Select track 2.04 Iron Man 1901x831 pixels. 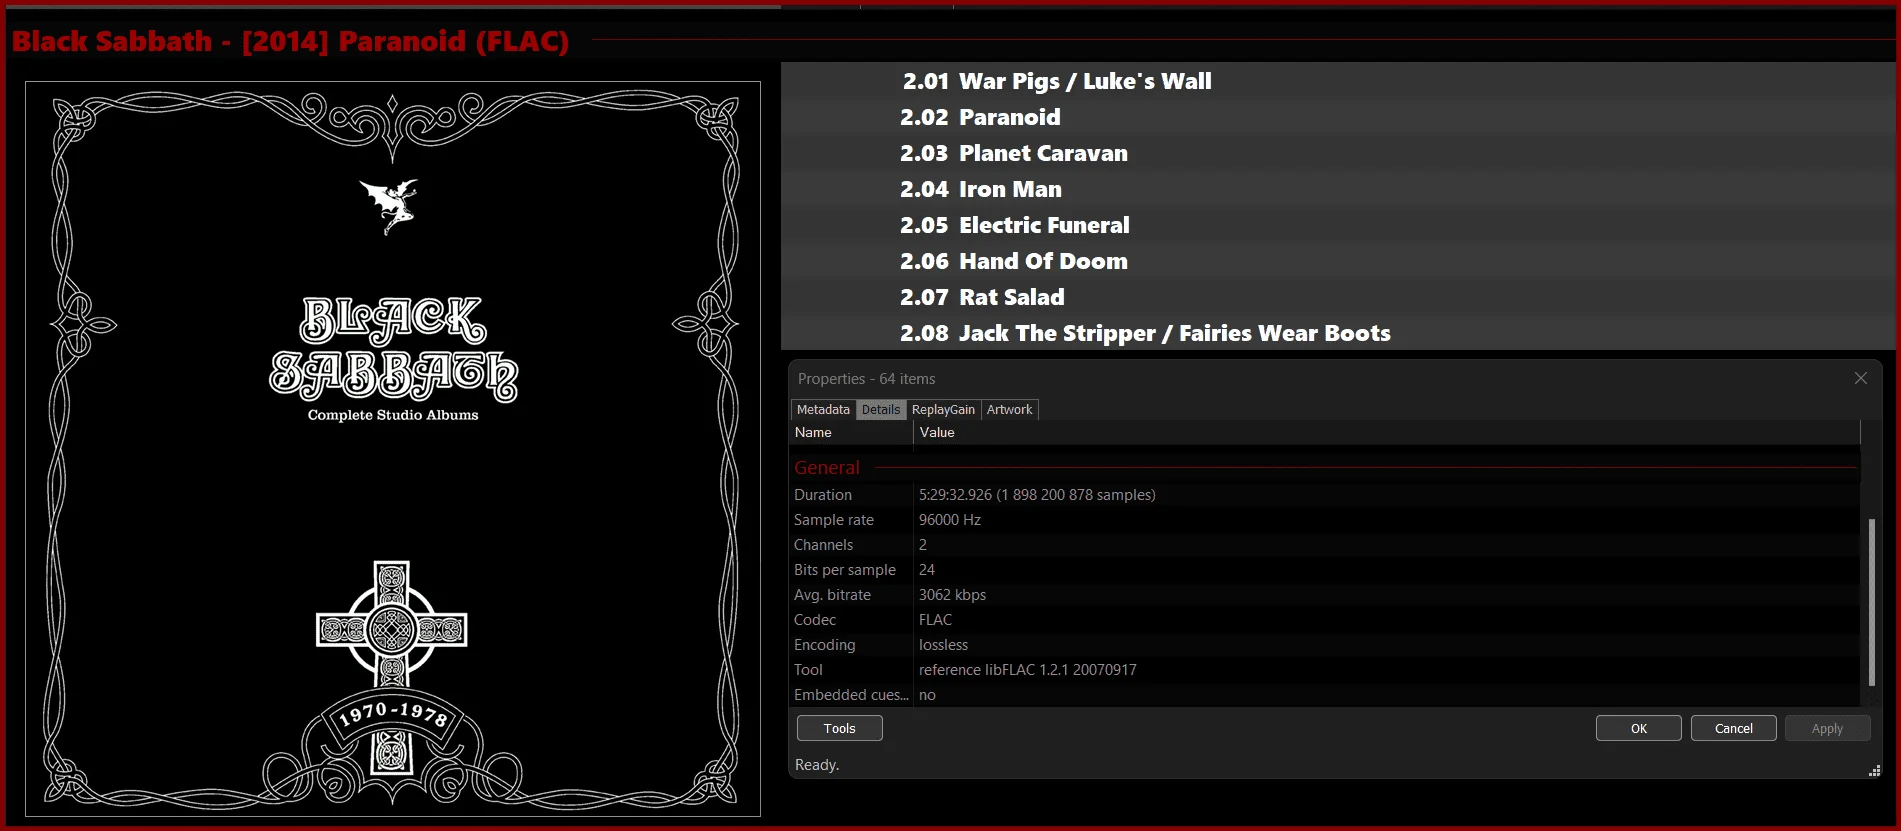(1338, 189)
